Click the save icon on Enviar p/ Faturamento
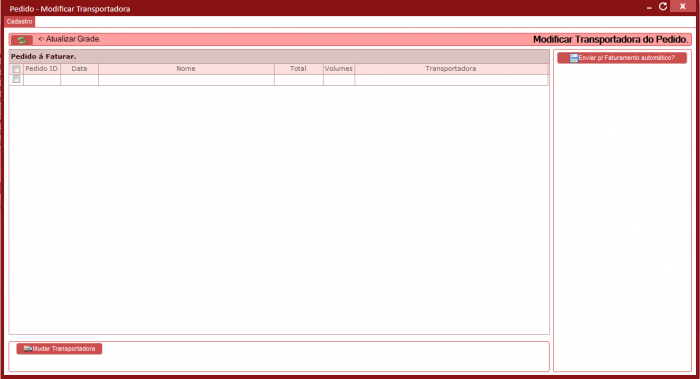The width and height of the screenshot is (700, 379). 574,58
